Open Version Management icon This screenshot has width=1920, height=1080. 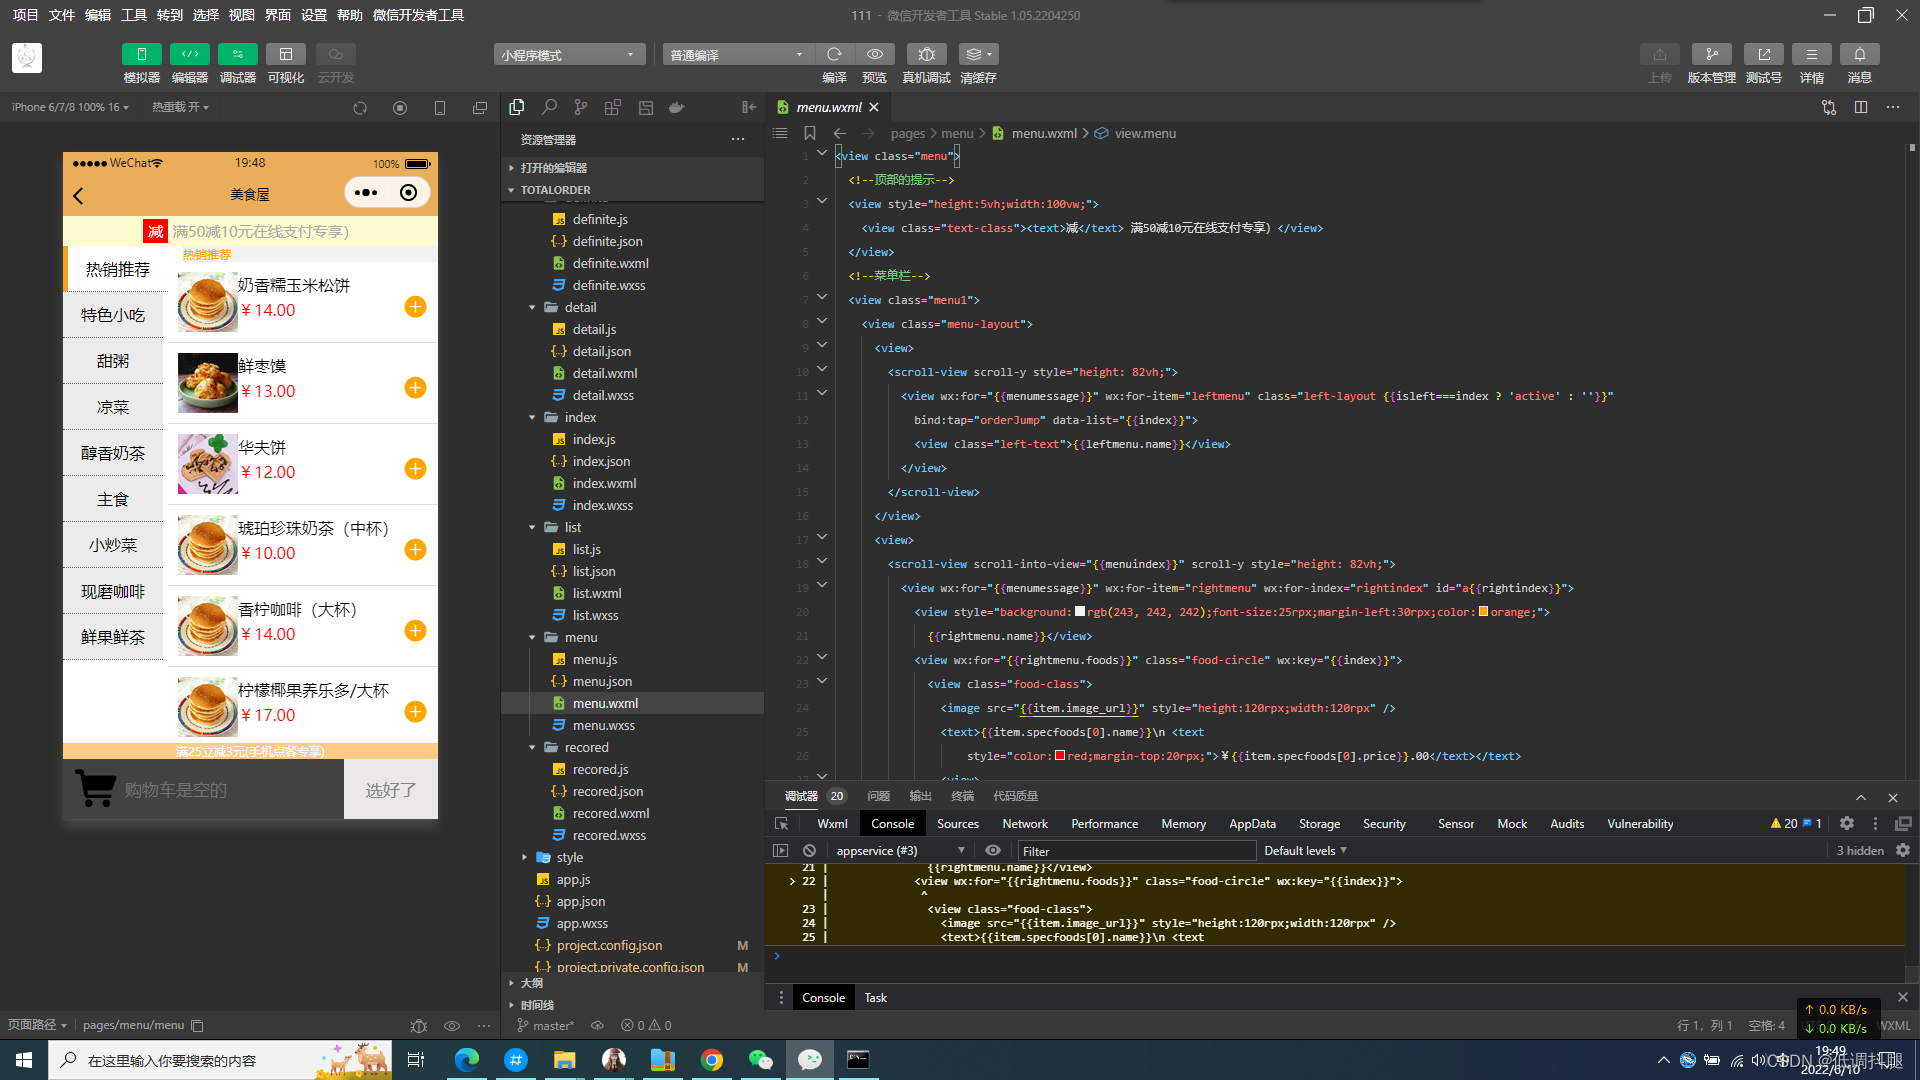click(x=1711, y=54)
